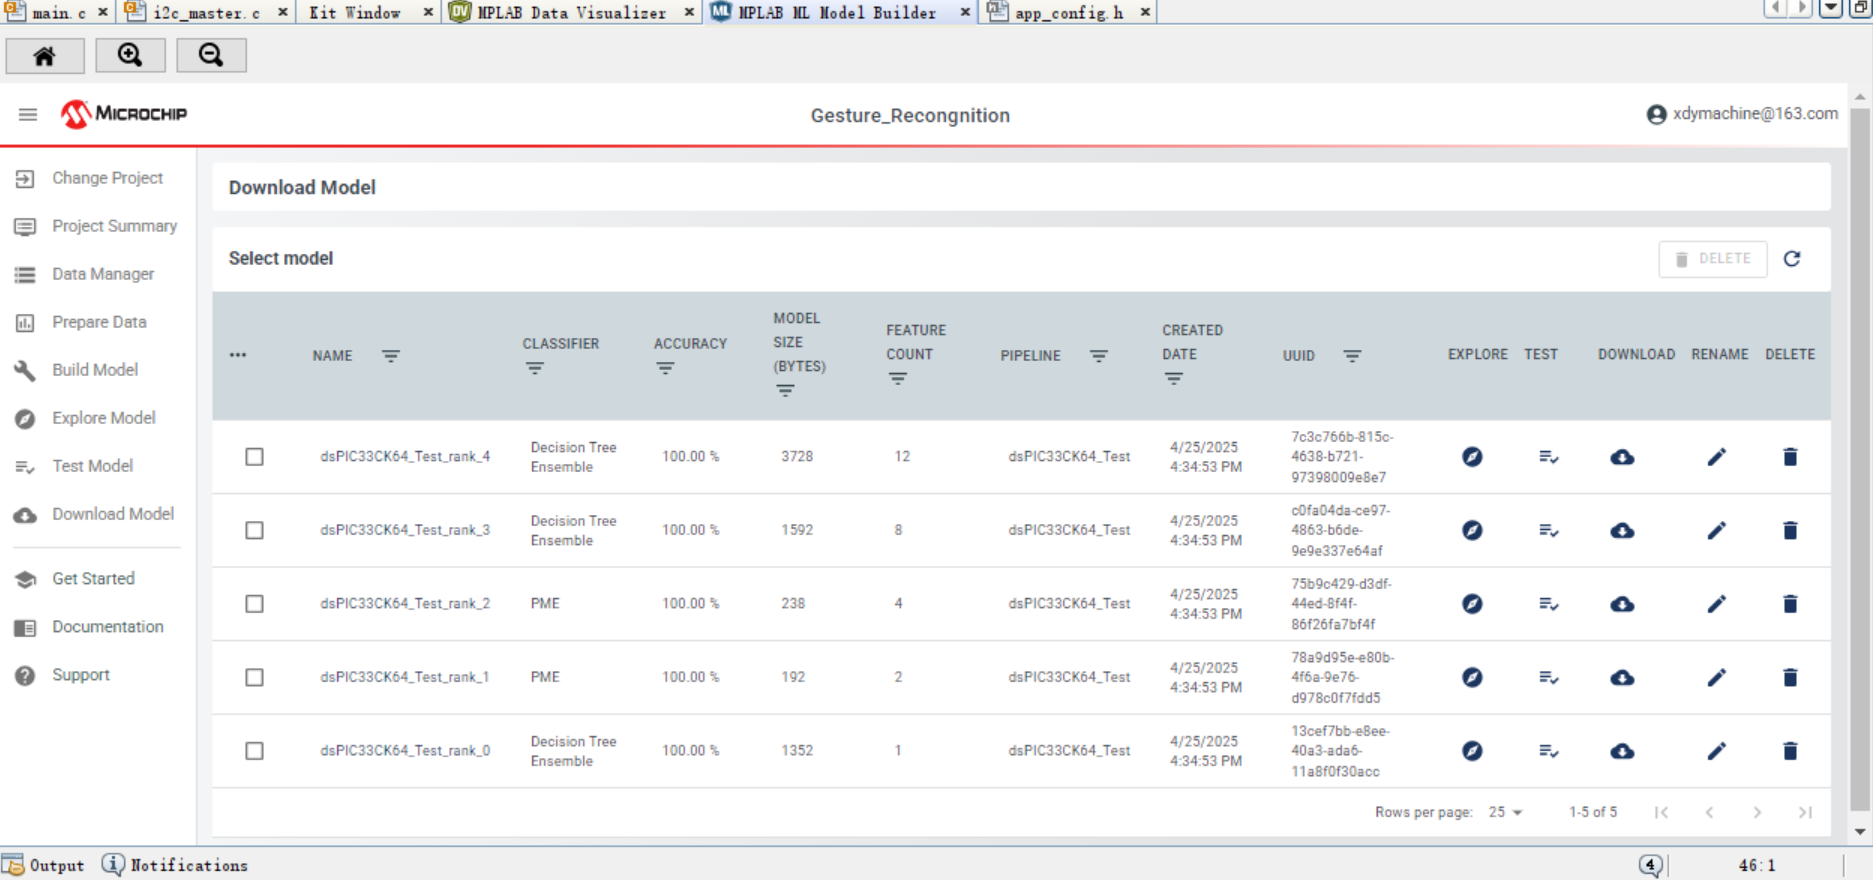Delete model dsPIC33CK64_Test_rank_1 via trash icon

1790,677
